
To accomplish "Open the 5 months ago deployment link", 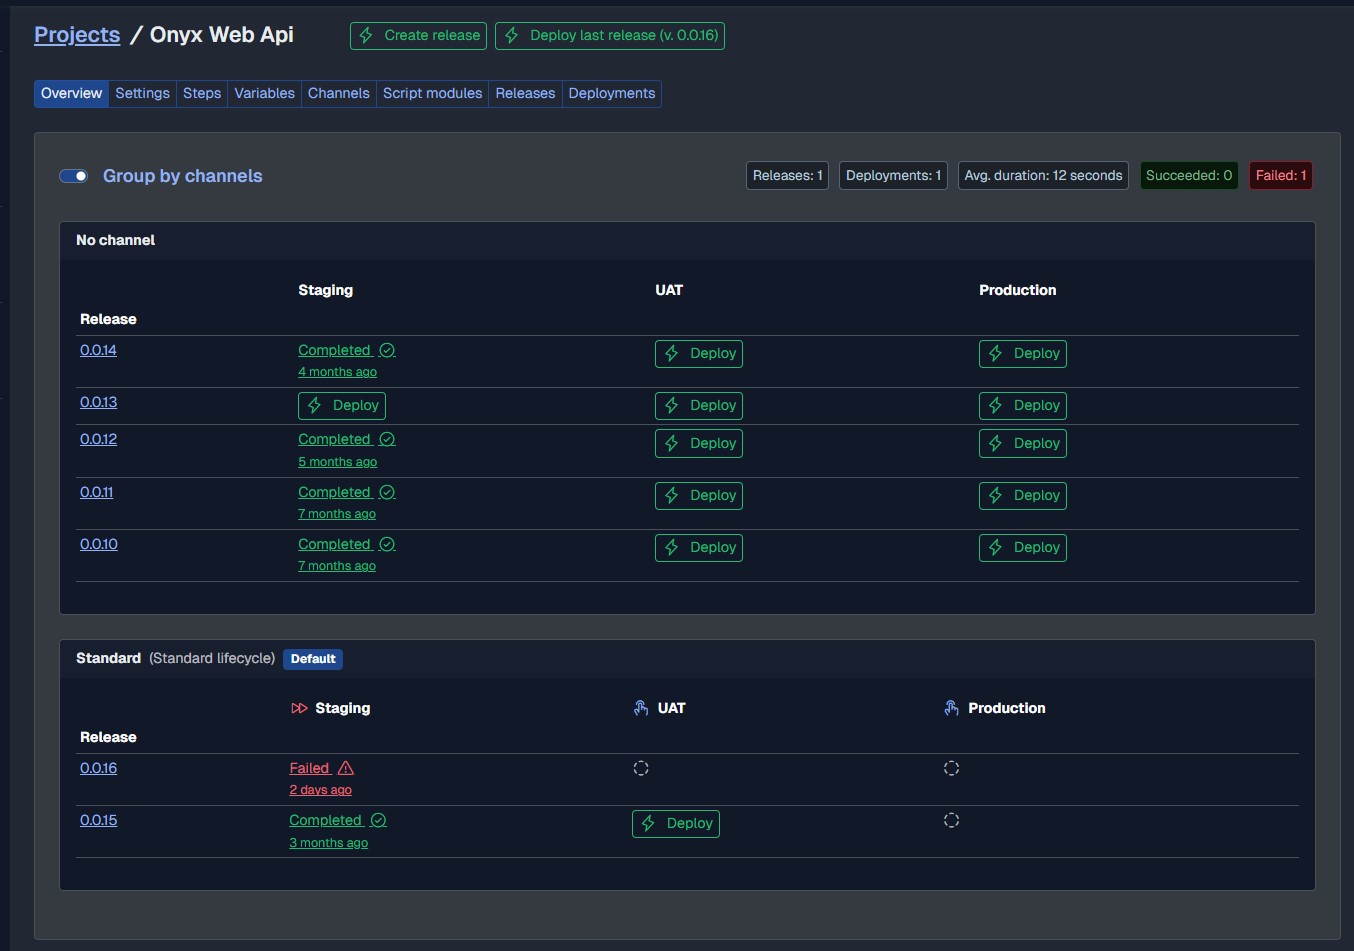I will (337, 462).
